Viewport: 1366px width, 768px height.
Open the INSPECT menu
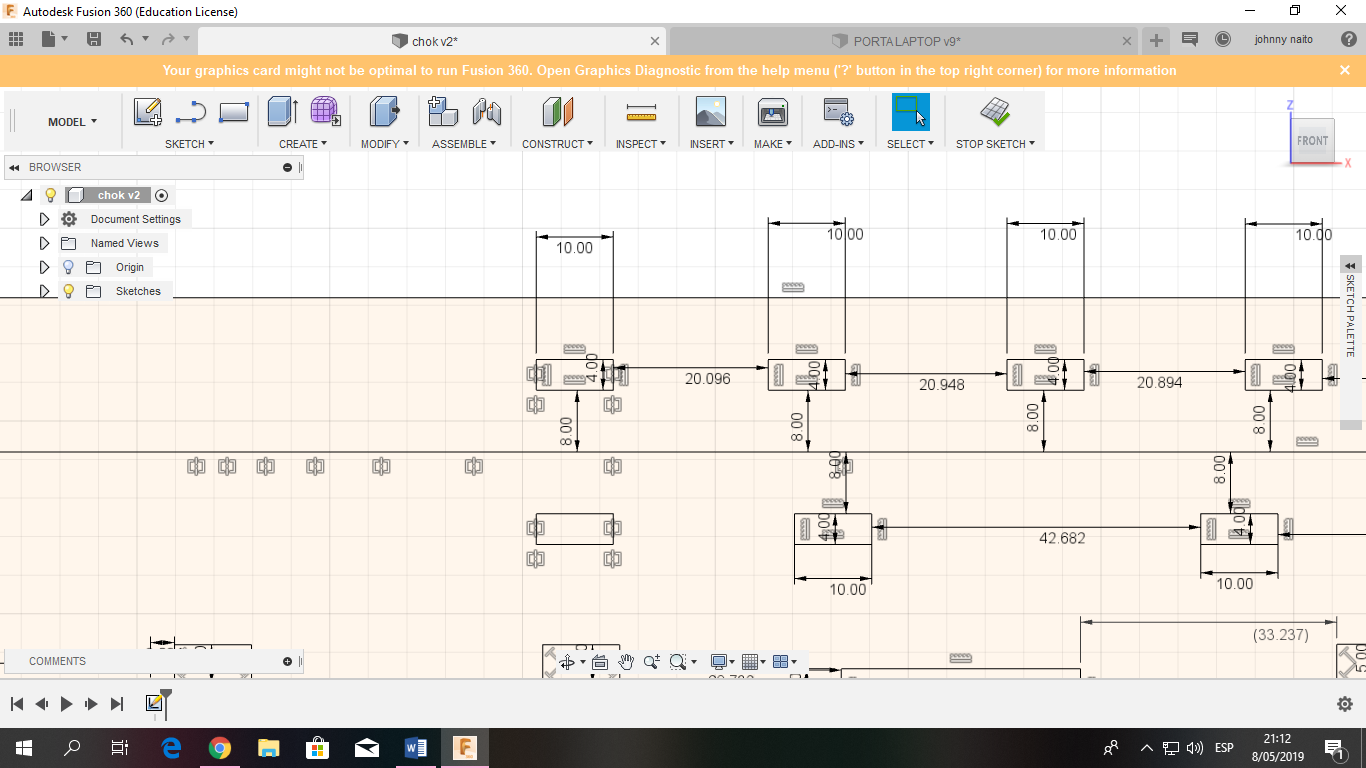coord(641,144)
